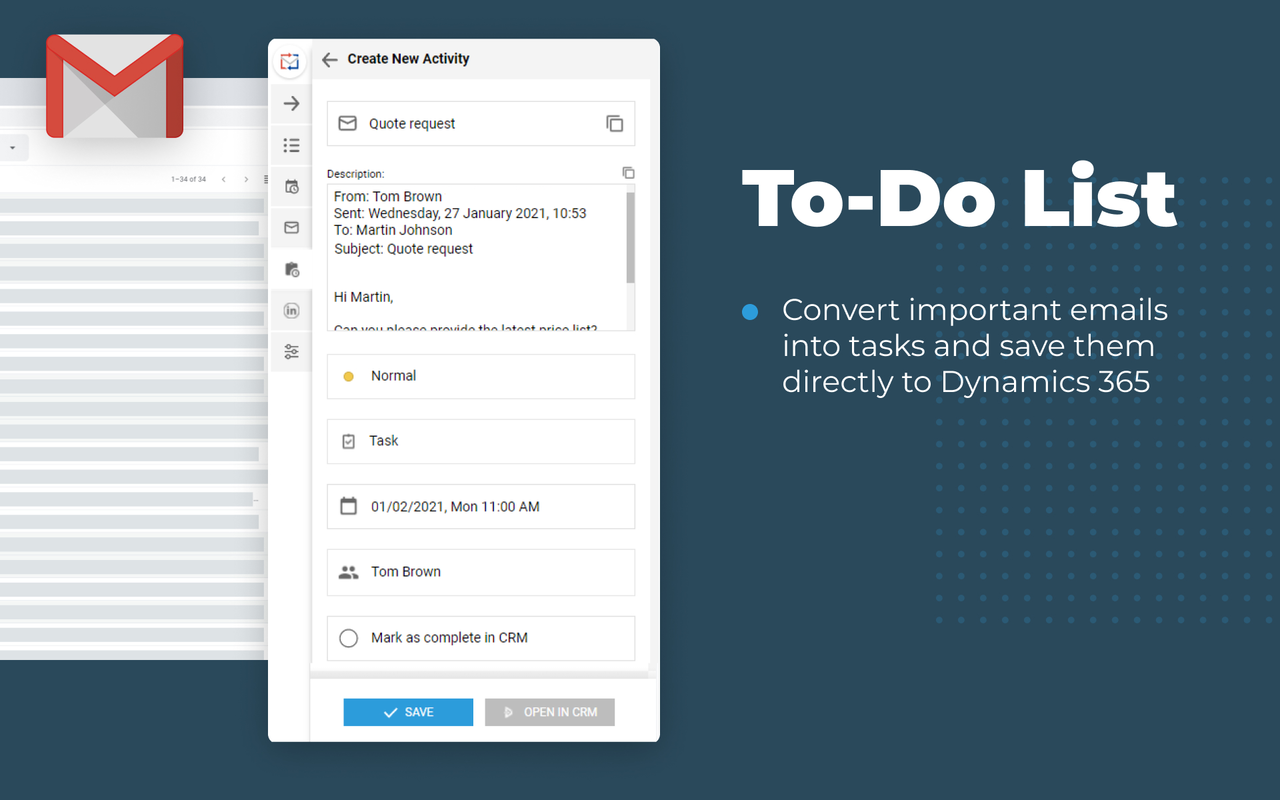Open the LinkedIn sidebar icon

291,311
